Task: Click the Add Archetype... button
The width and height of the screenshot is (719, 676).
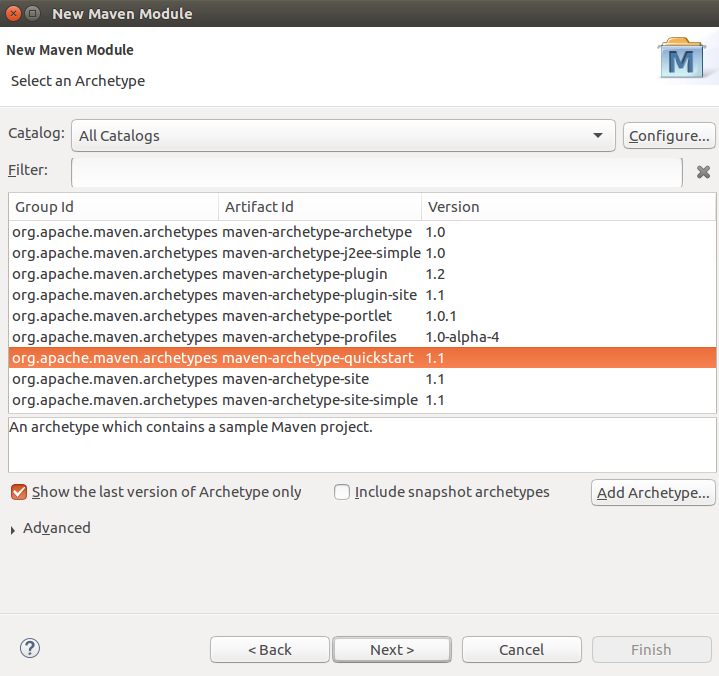Action: coord(653,493)
